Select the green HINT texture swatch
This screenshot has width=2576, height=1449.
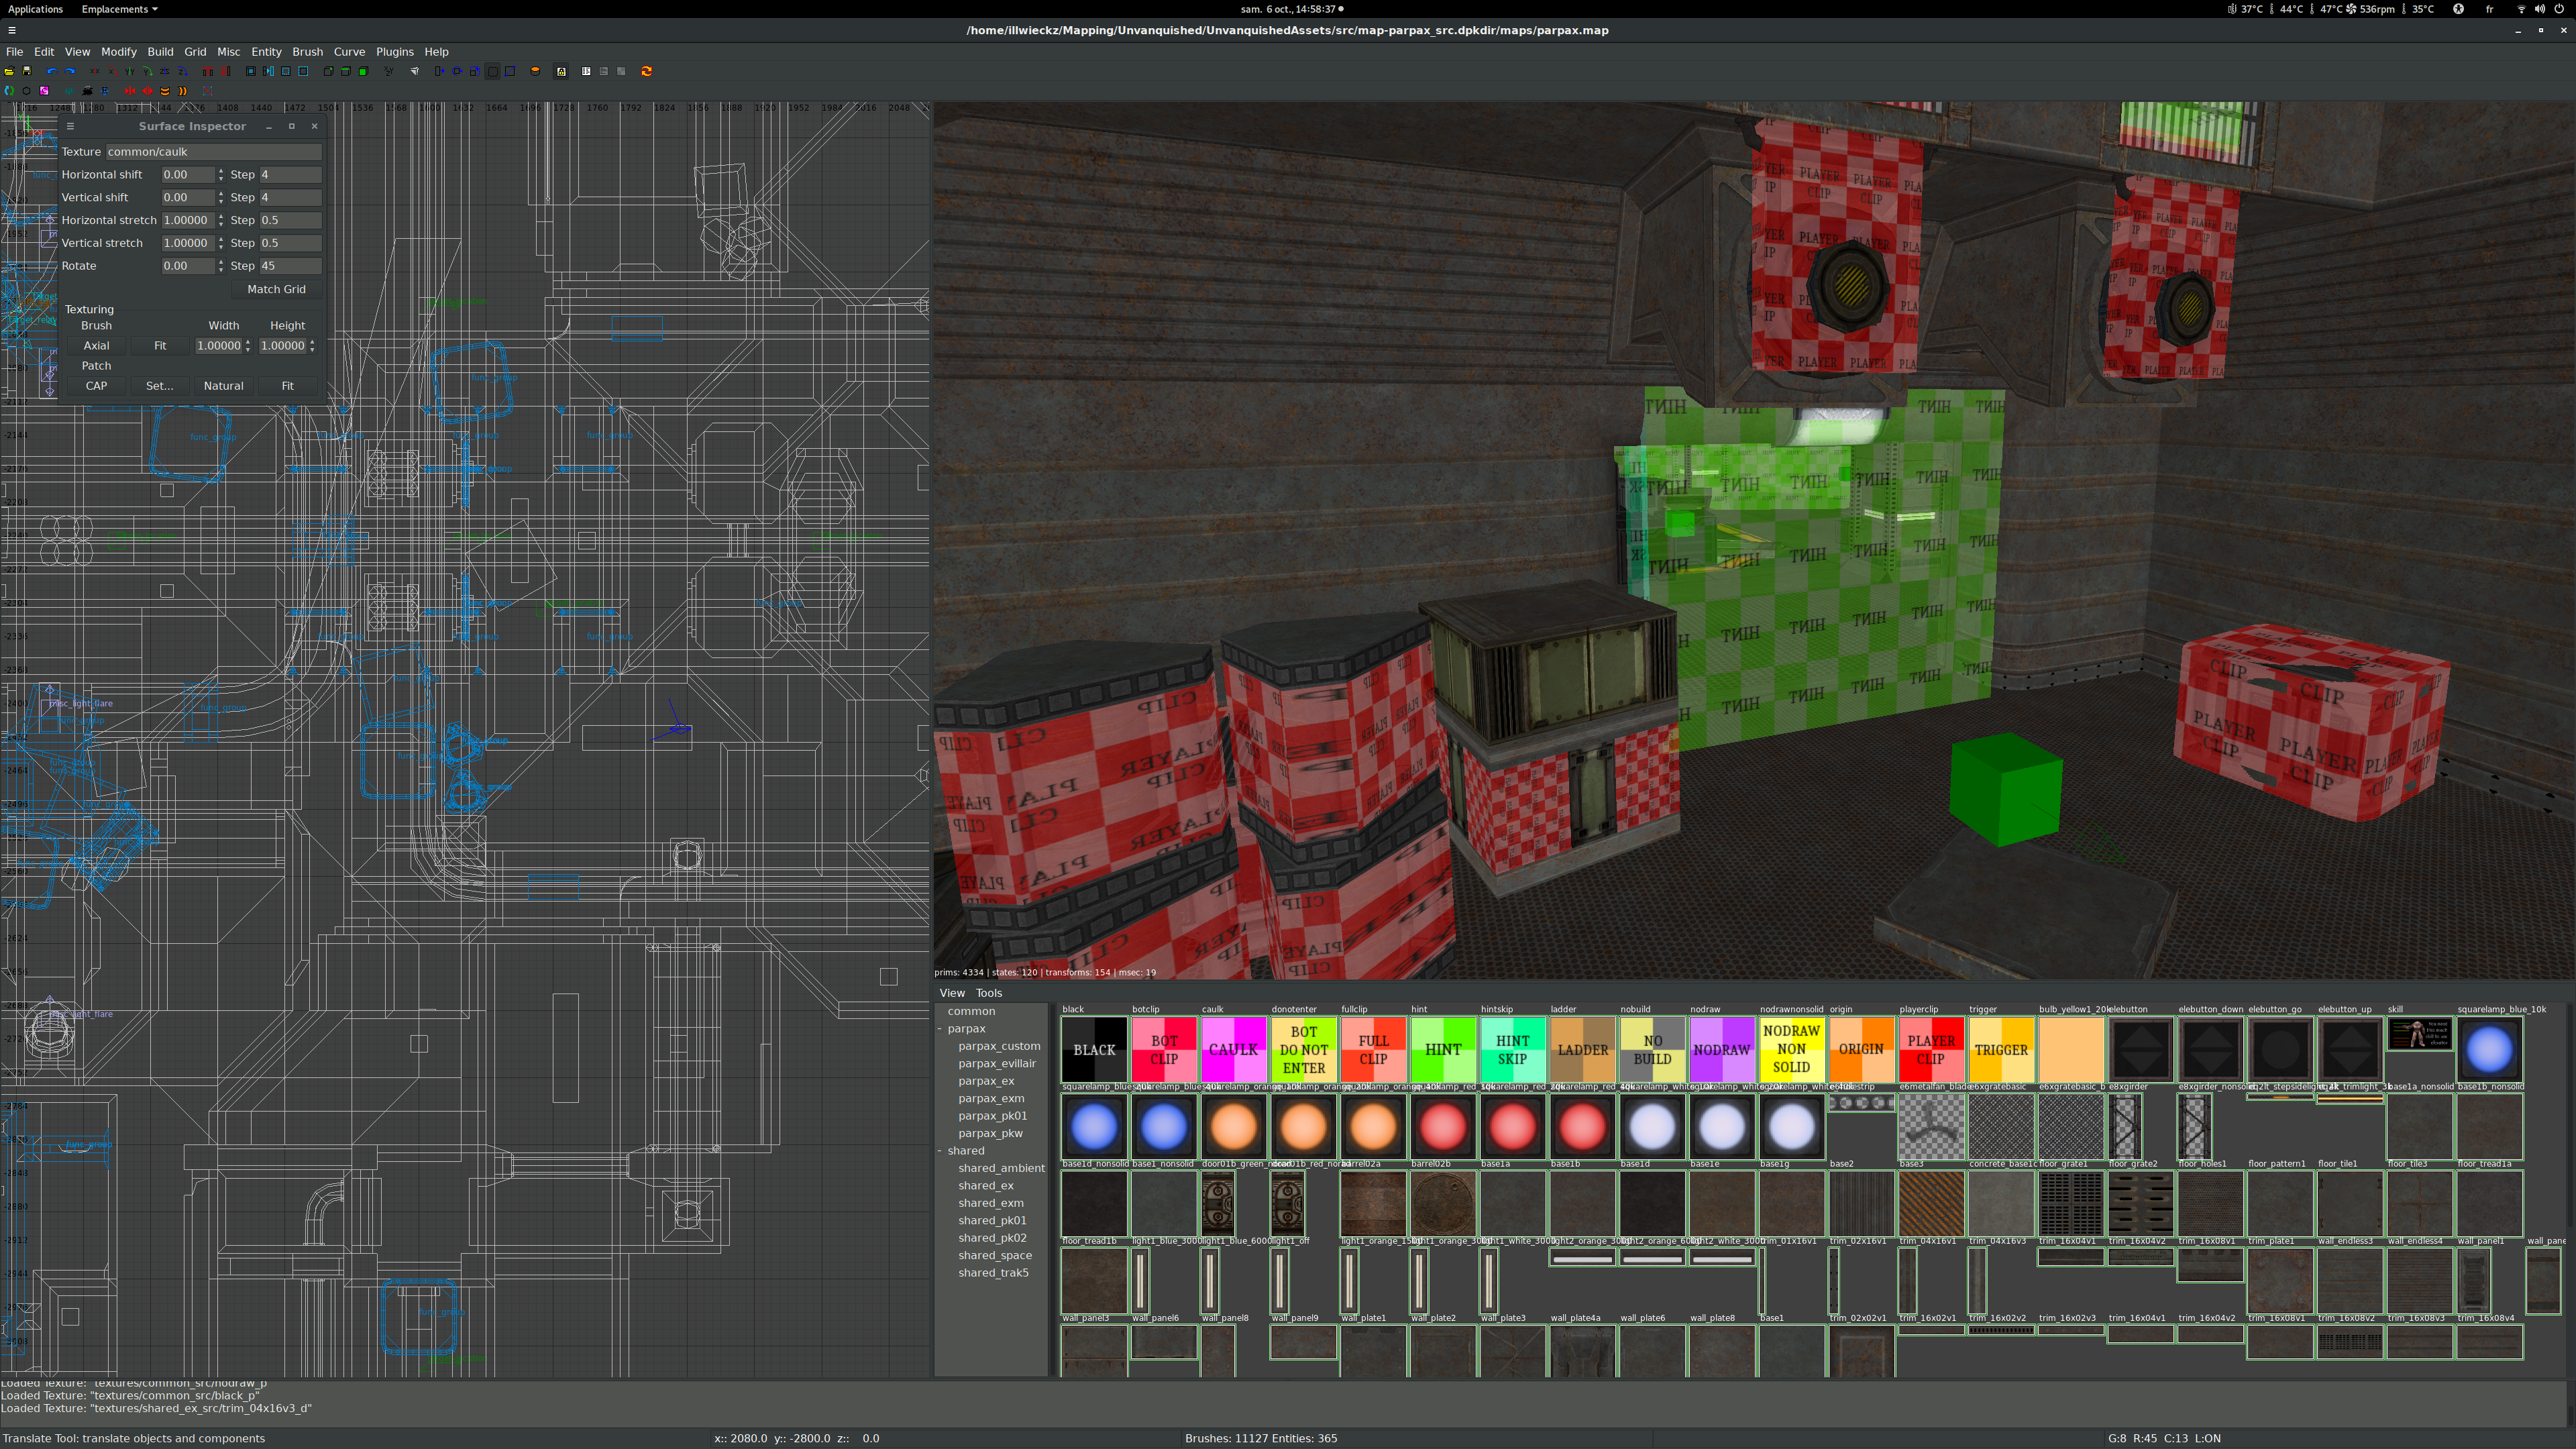[1443, 1049]
